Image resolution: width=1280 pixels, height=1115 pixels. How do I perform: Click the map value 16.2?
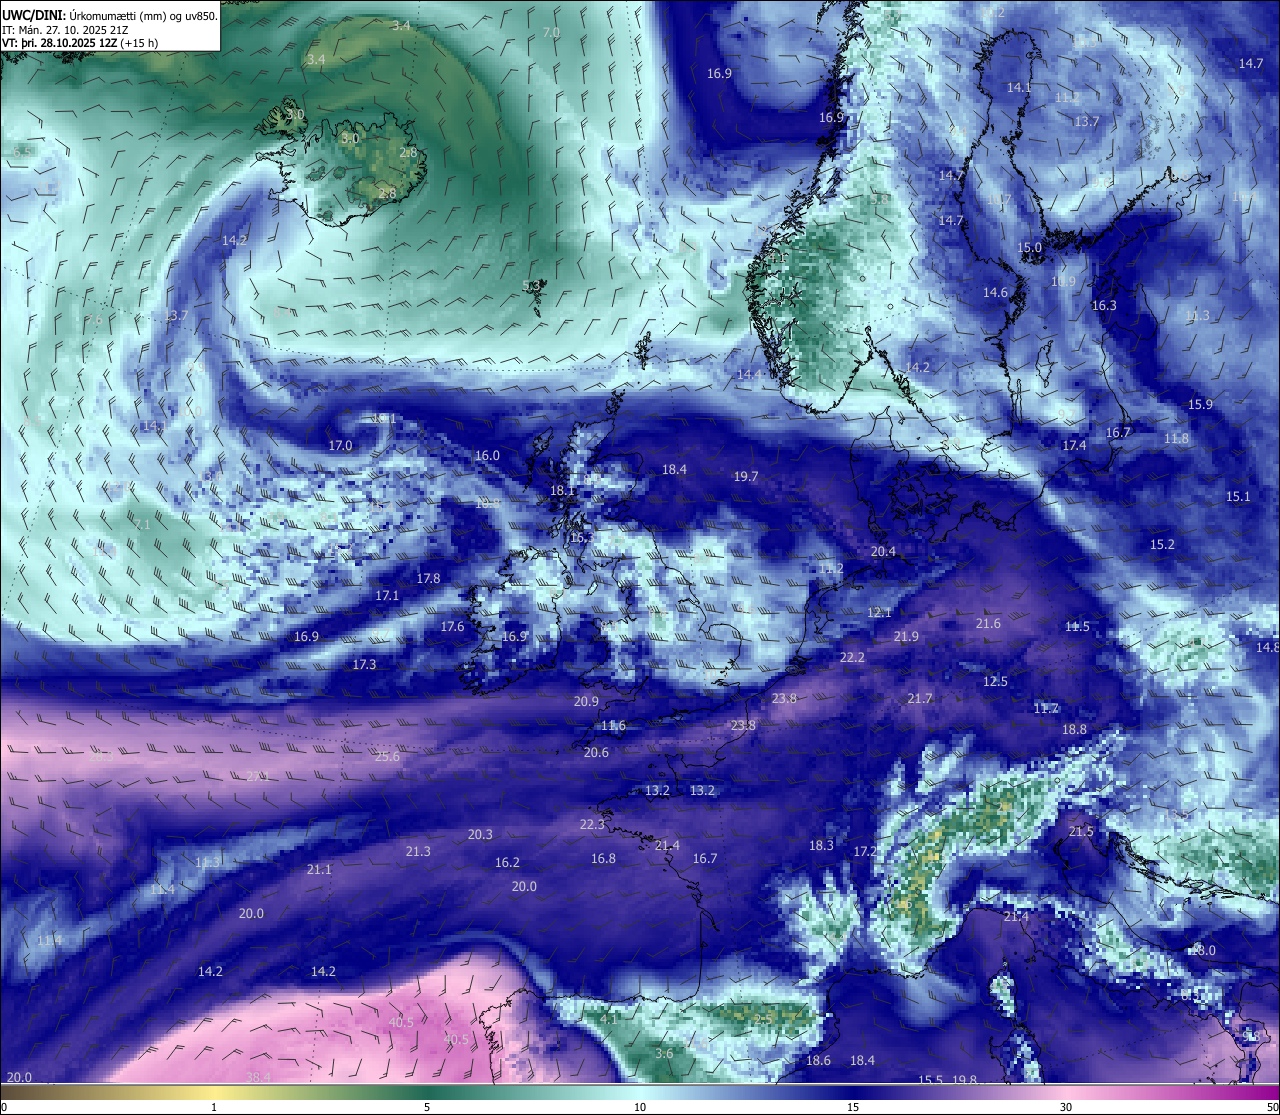pos(507,862)
